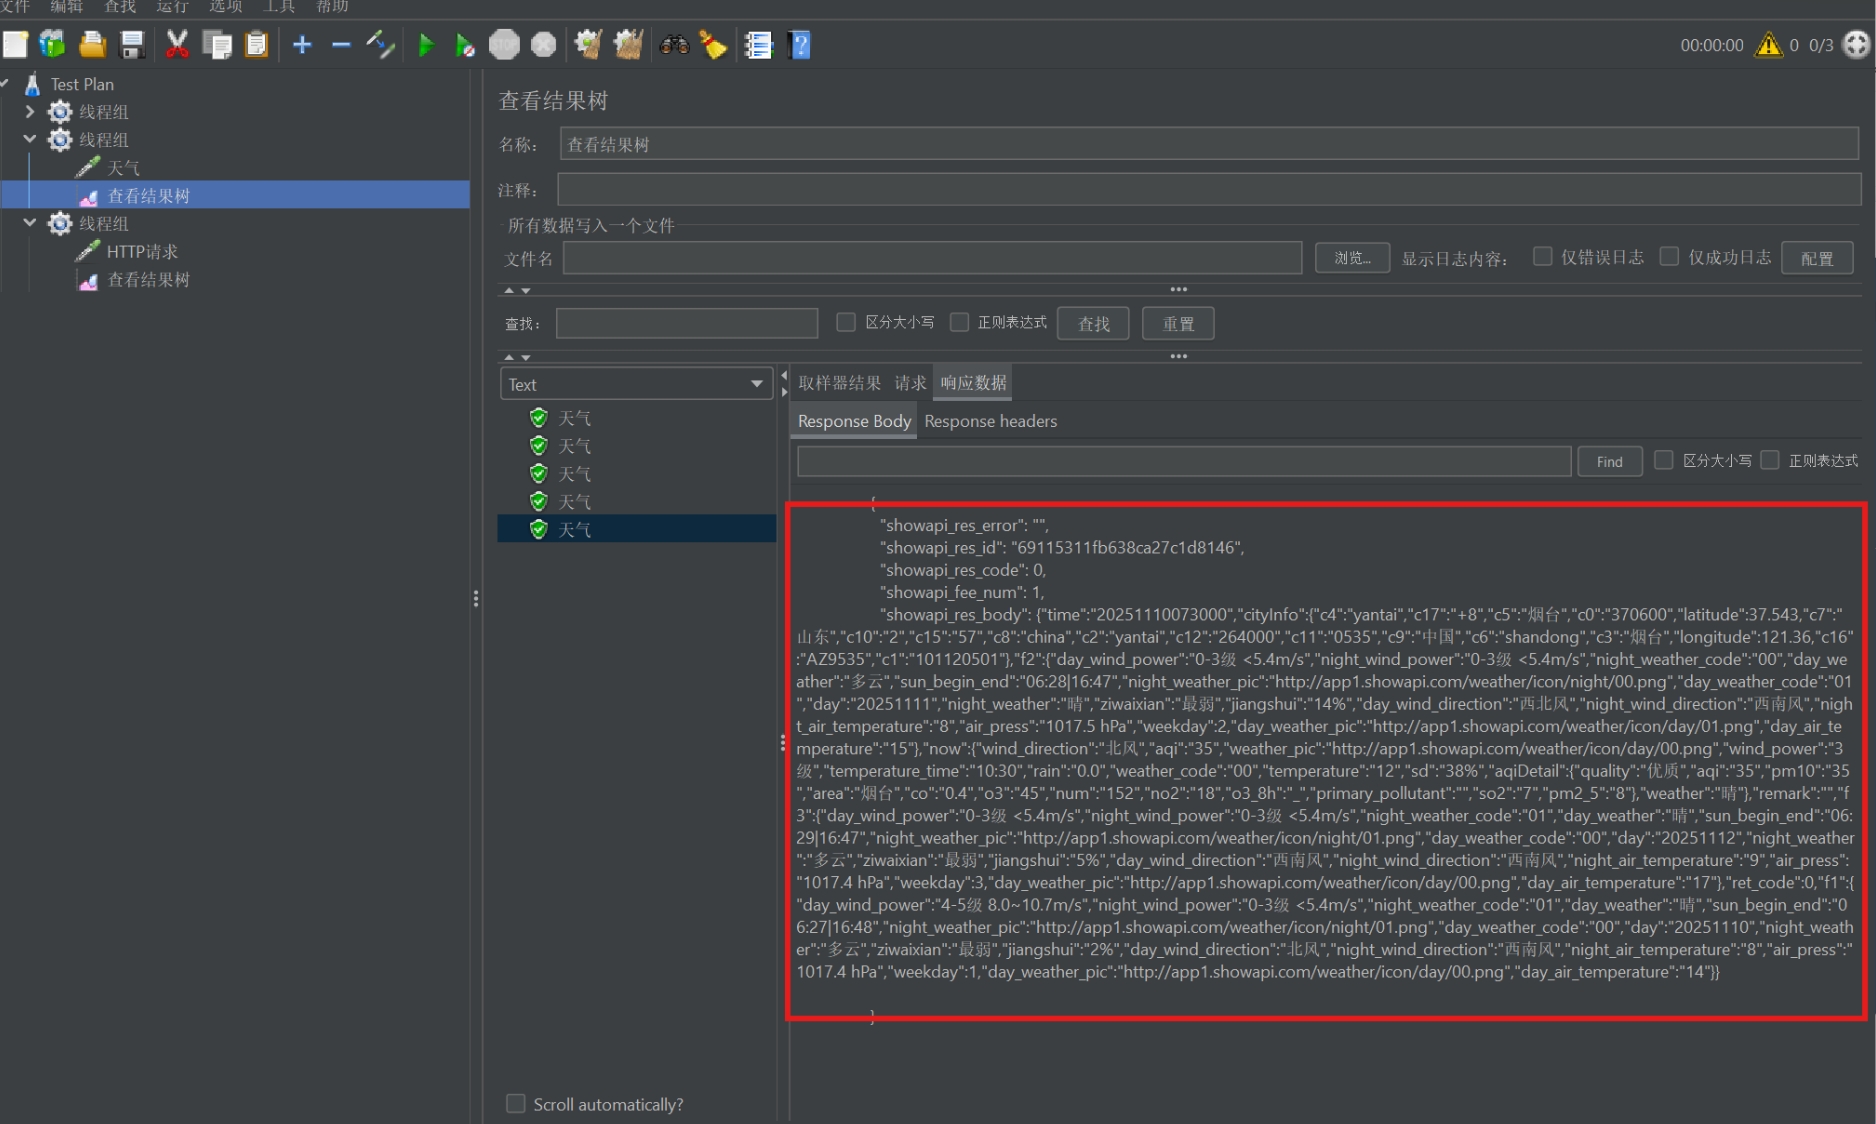This screenshot has width=1876, height=1124.
Task: Click the 配置 configure button
Action: pos(1817,258)
